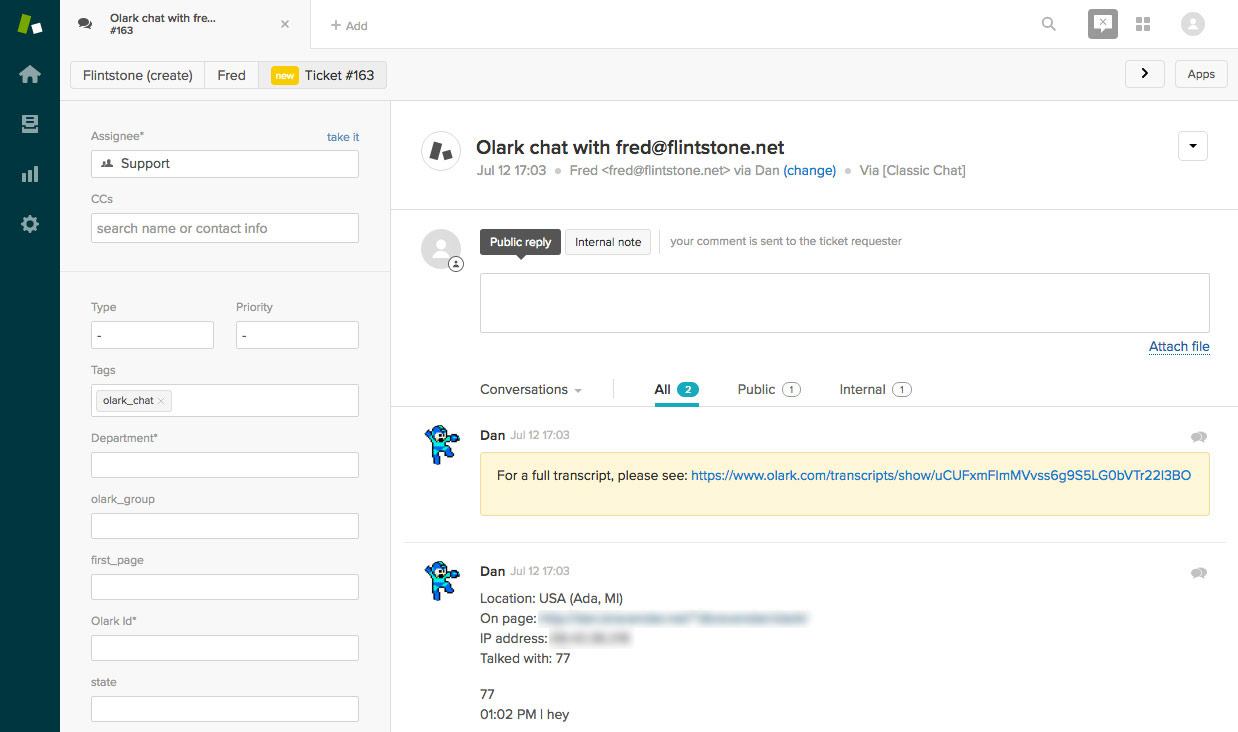Click the Olark Id field
This screenshot has width=1238, height=732.
point(225,648)
